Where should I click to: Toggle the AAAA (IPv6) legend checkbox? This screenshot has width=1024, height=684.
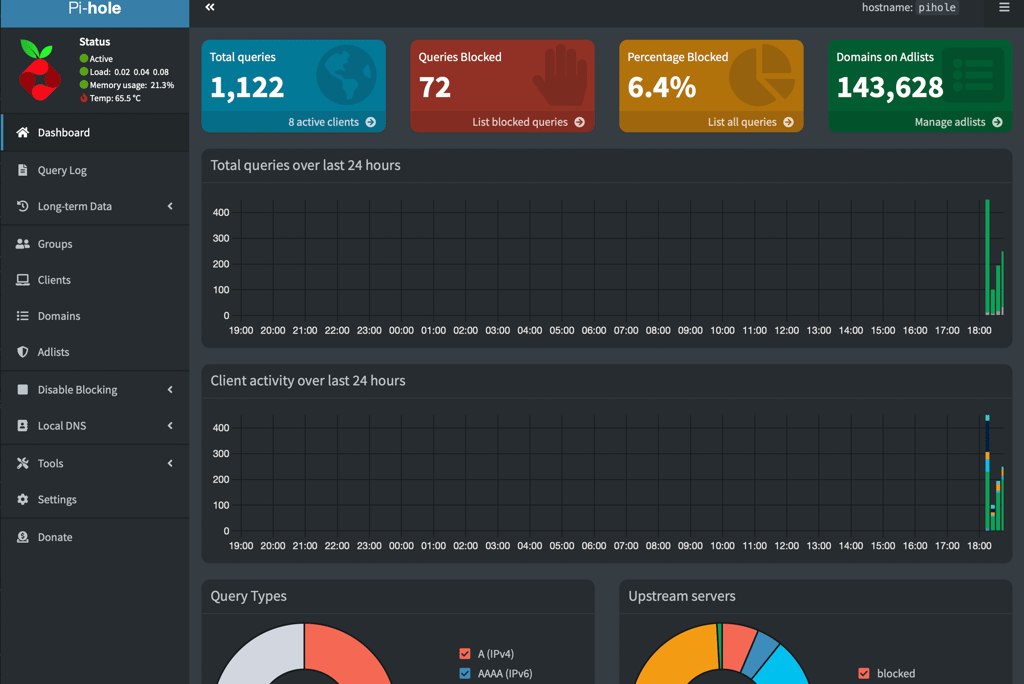(x=465, y=673)
